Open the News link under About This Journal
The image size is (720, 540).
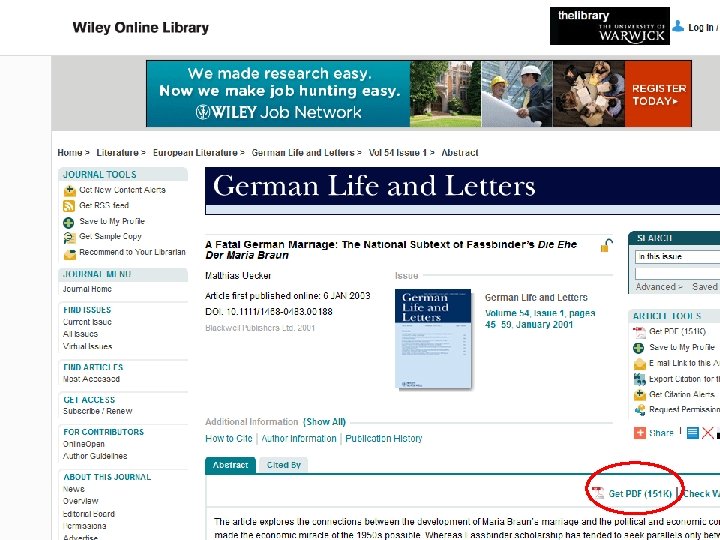74,489
